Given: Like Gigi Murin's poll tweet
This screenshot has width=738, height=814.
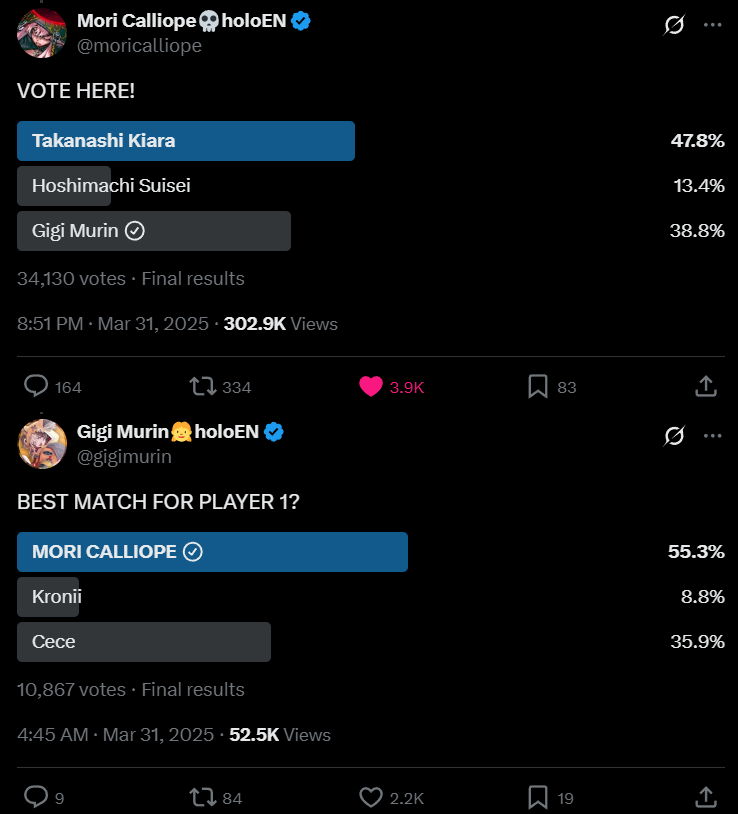Looking at the screenshot, I should pyautogui.click(x=371, y=797).
